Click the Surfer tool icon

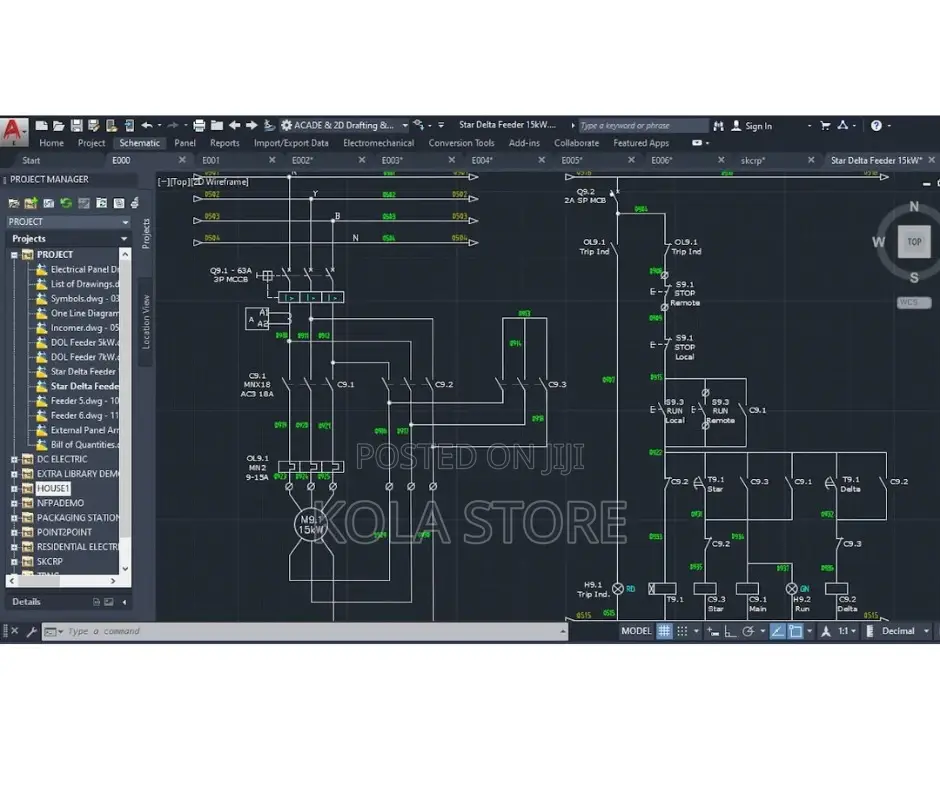[269, 125]
